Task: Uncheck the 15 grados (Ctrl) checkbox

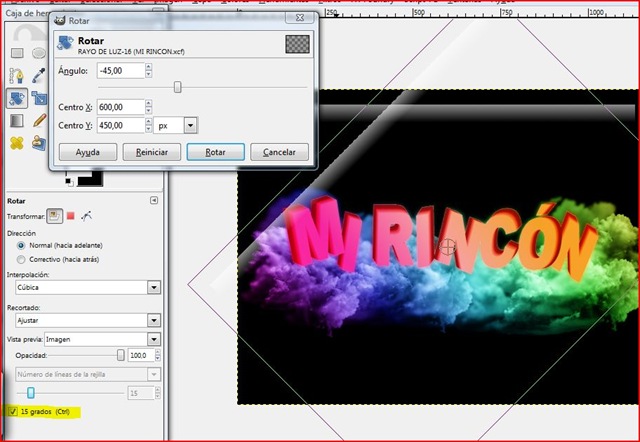Action: pos(12,411)
